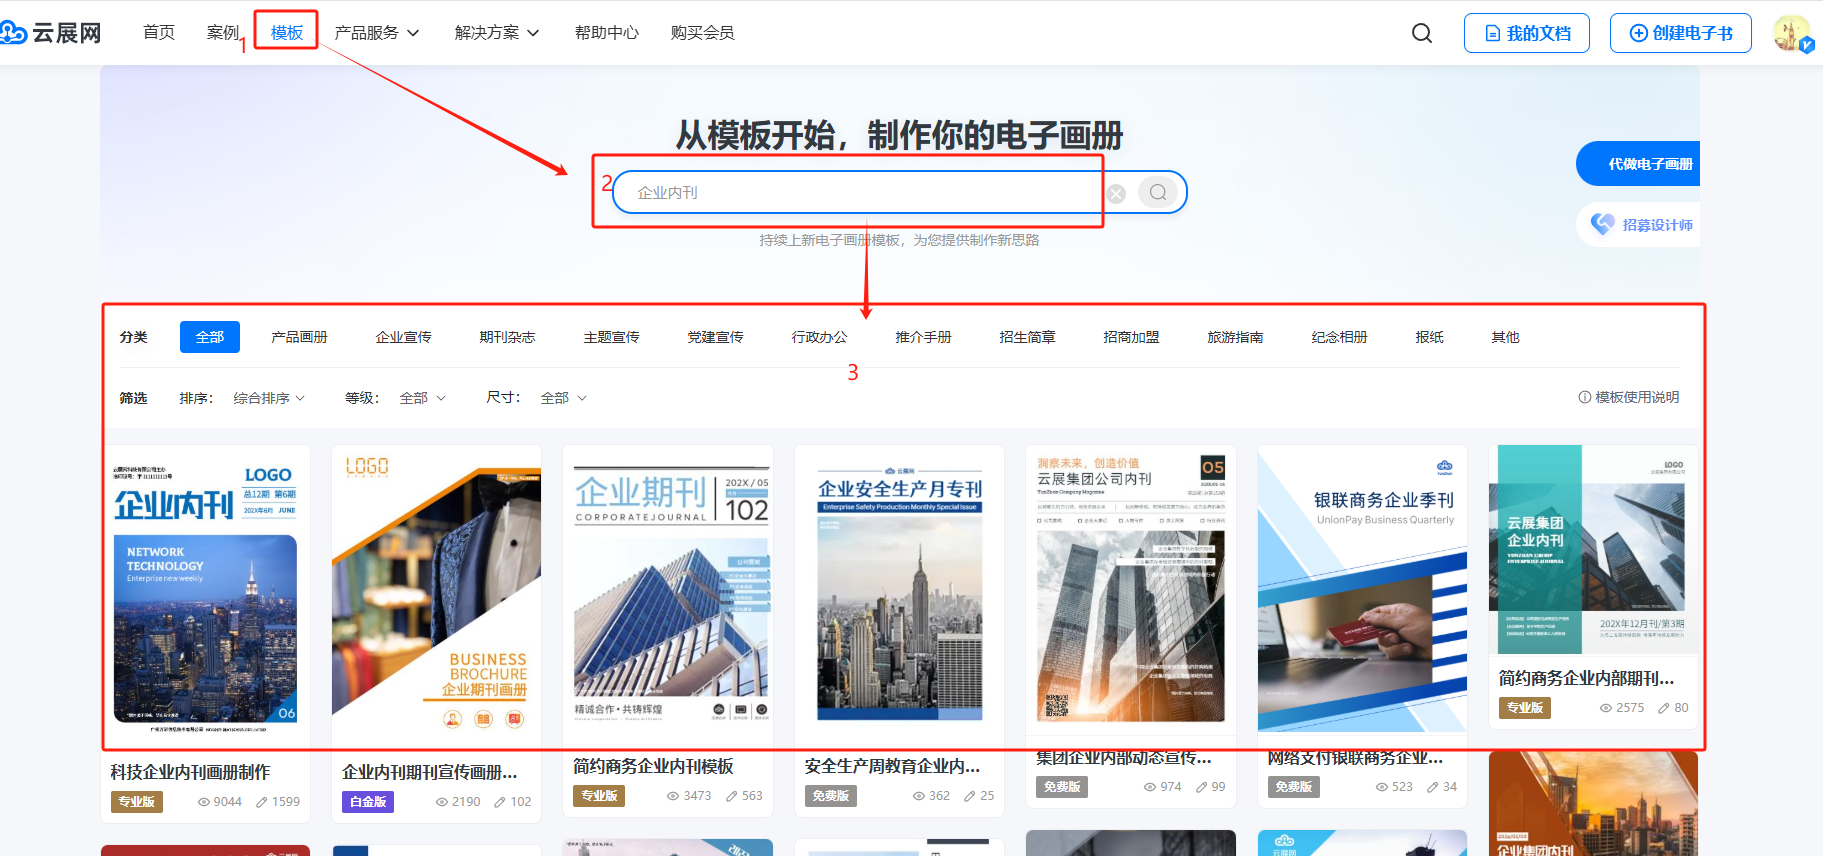Click the 云展网 logo

coord(52,33)
